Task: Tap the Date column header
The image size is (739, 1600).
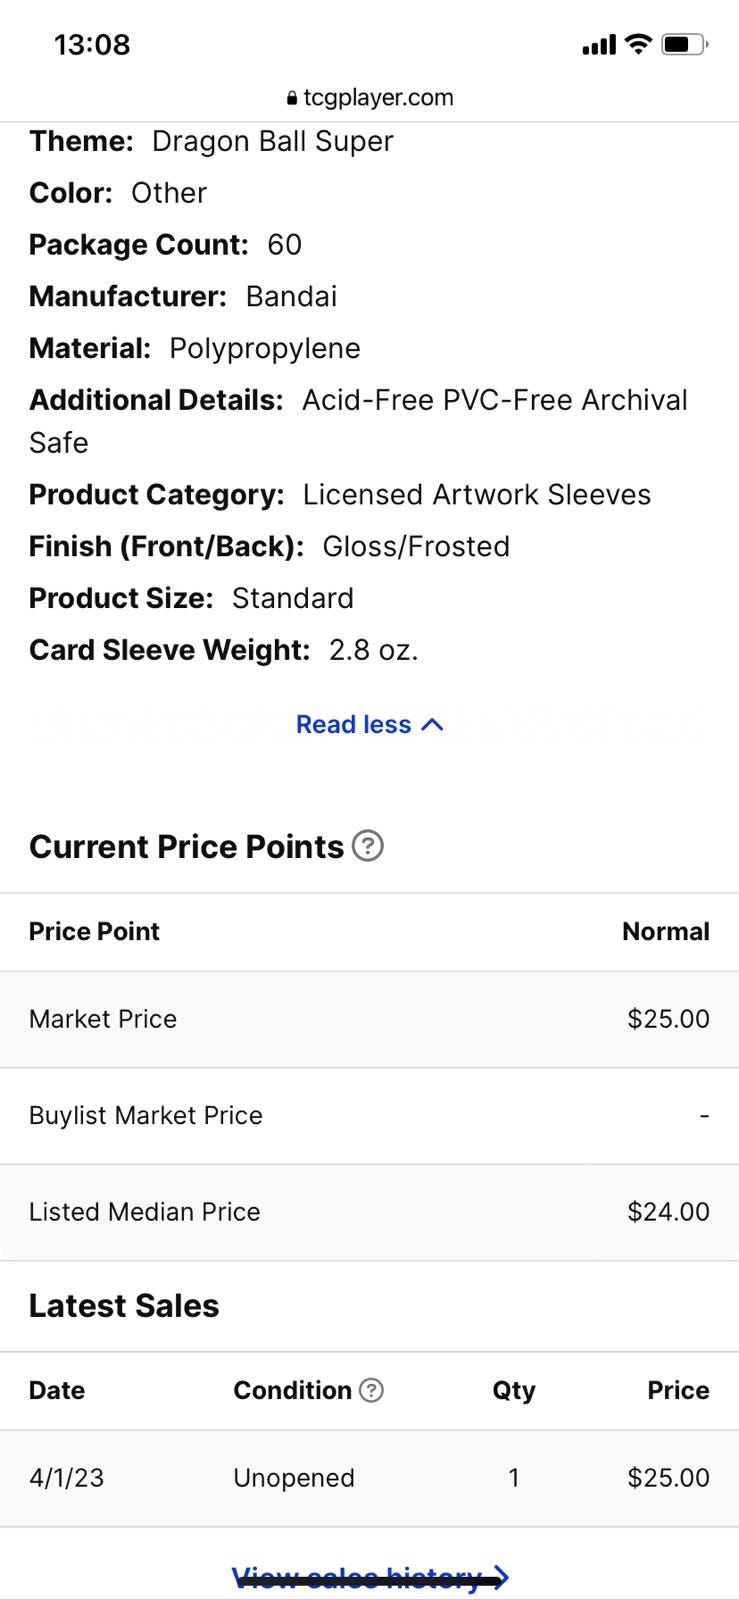Action: (57, 1390)
